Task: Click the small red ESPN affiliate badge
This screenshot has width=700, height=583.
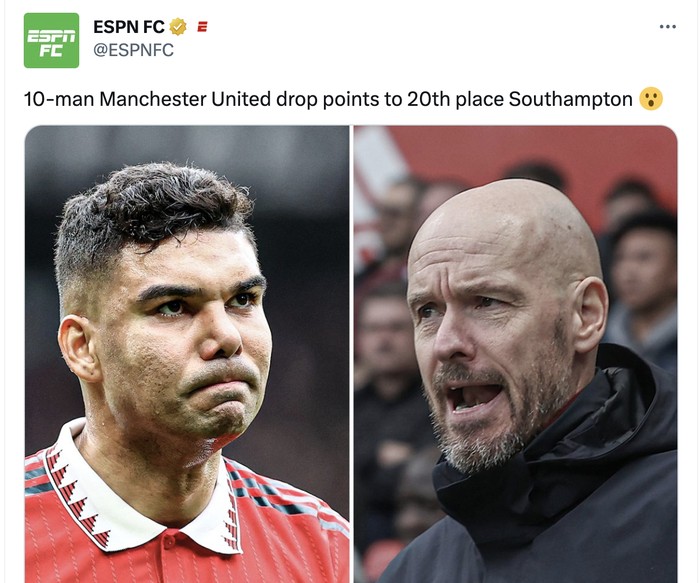Action: pos(201,27)
